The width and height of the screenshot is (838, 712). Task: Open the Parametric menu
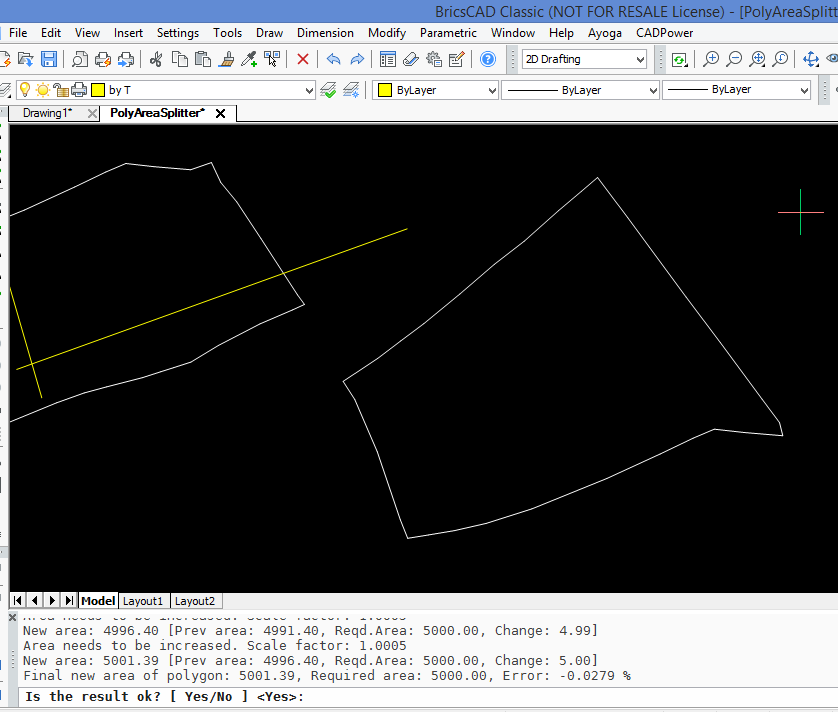coord(448,33)
